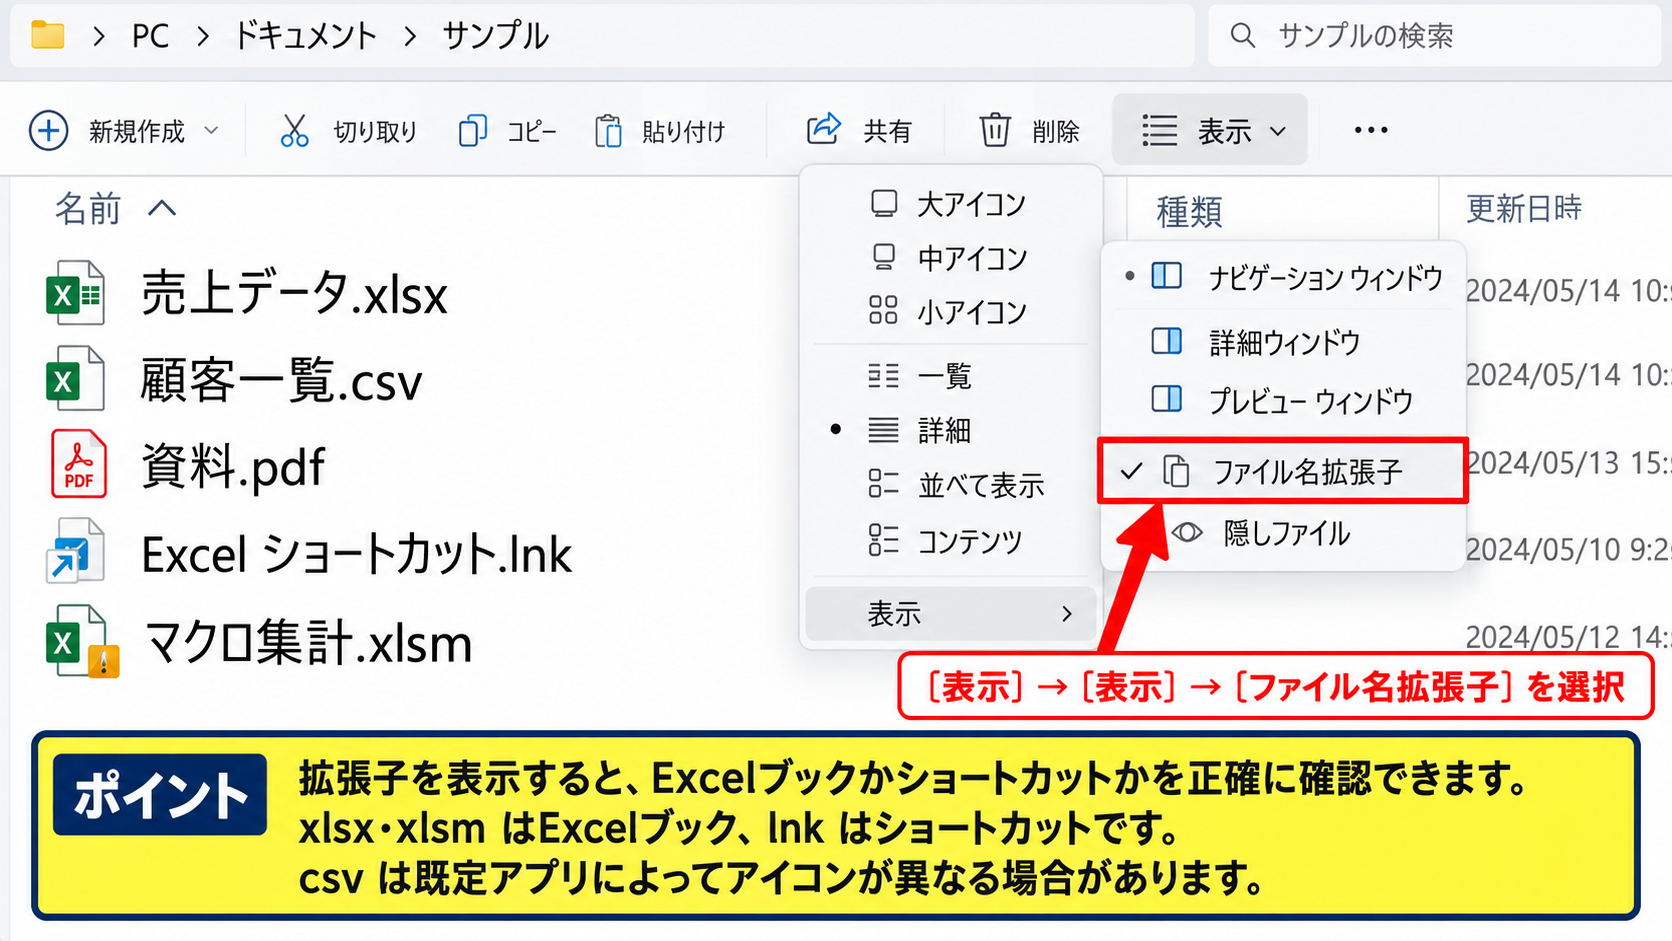Viewport: 1672px width, 941px height.
Task: Click chevron before PC in breadcrumb
Action: [x=98, y=37]
